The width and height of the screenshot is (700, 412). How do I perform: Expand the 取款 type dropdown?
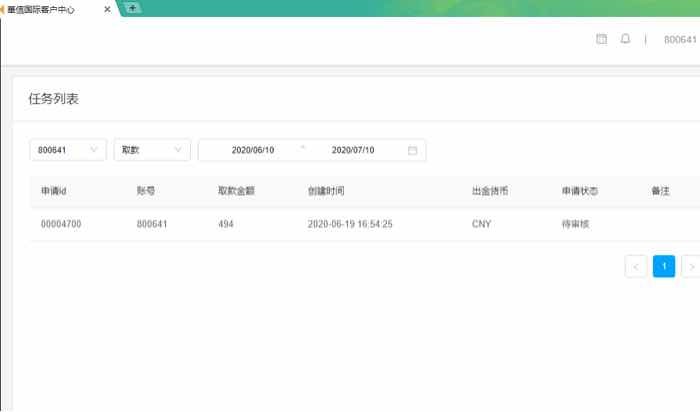(x=152, y=150)
